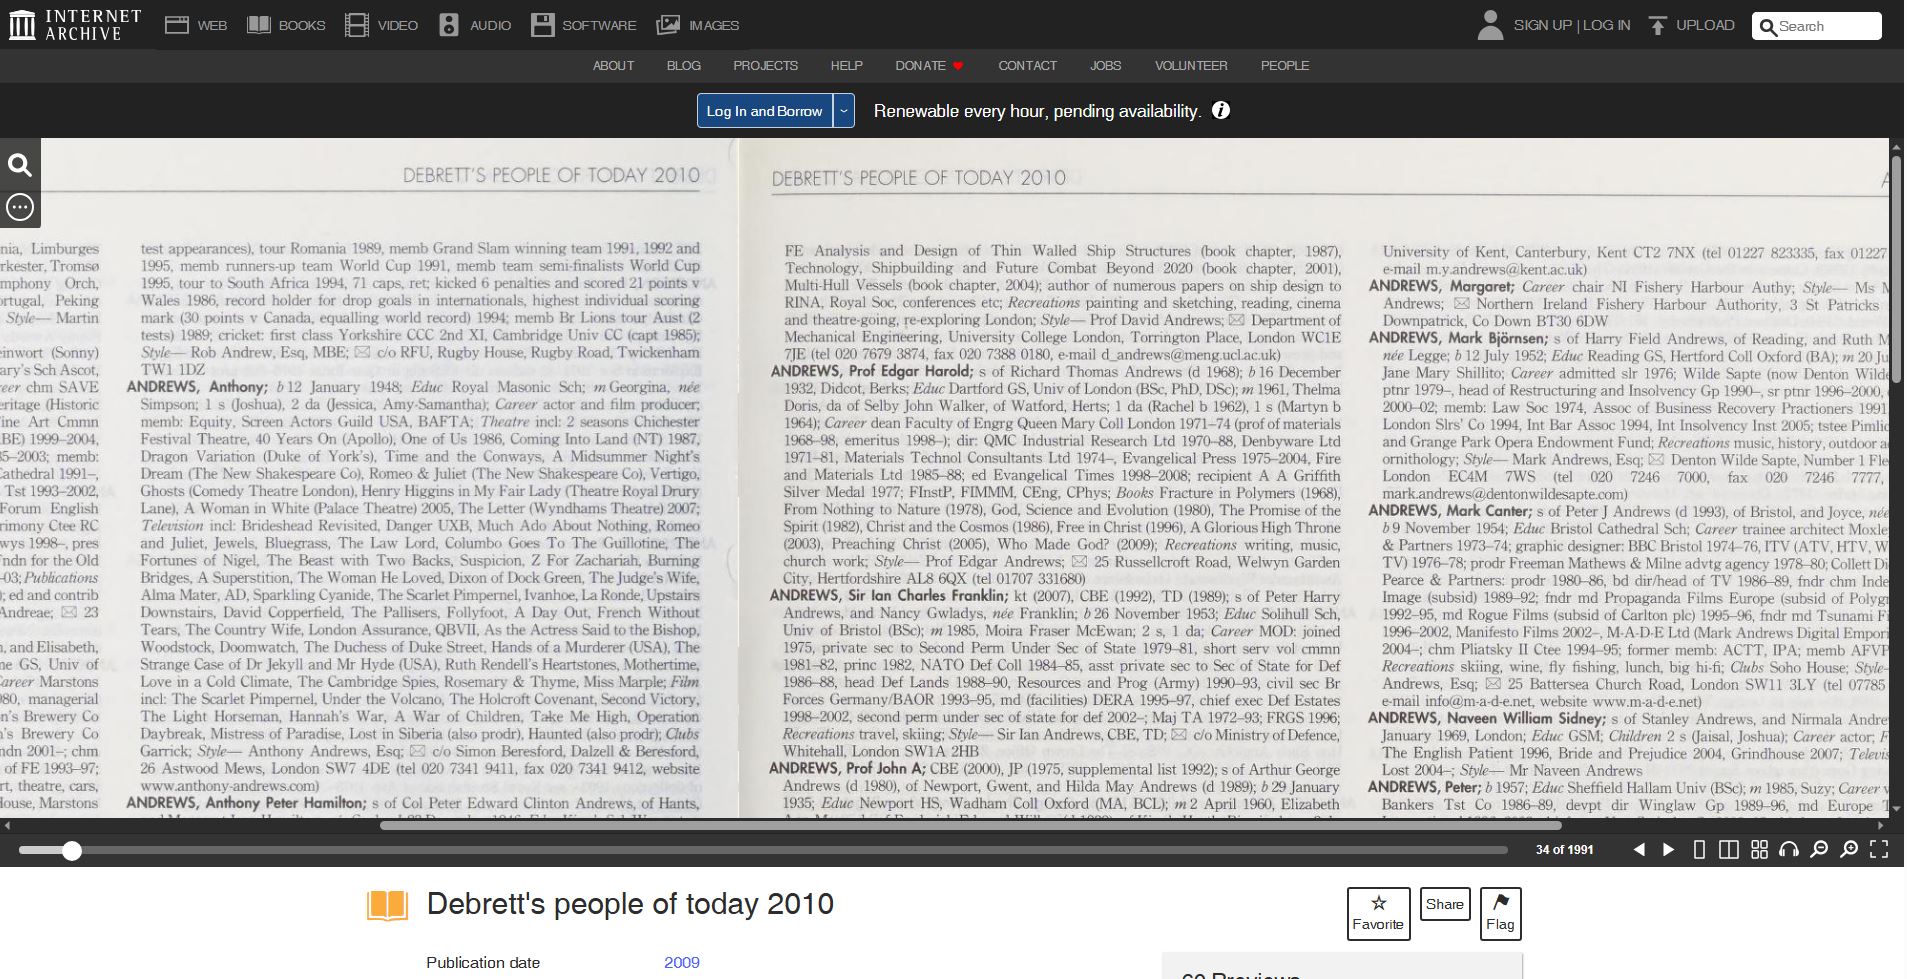Open publication date 2009 link

click(x=682, y=962)
